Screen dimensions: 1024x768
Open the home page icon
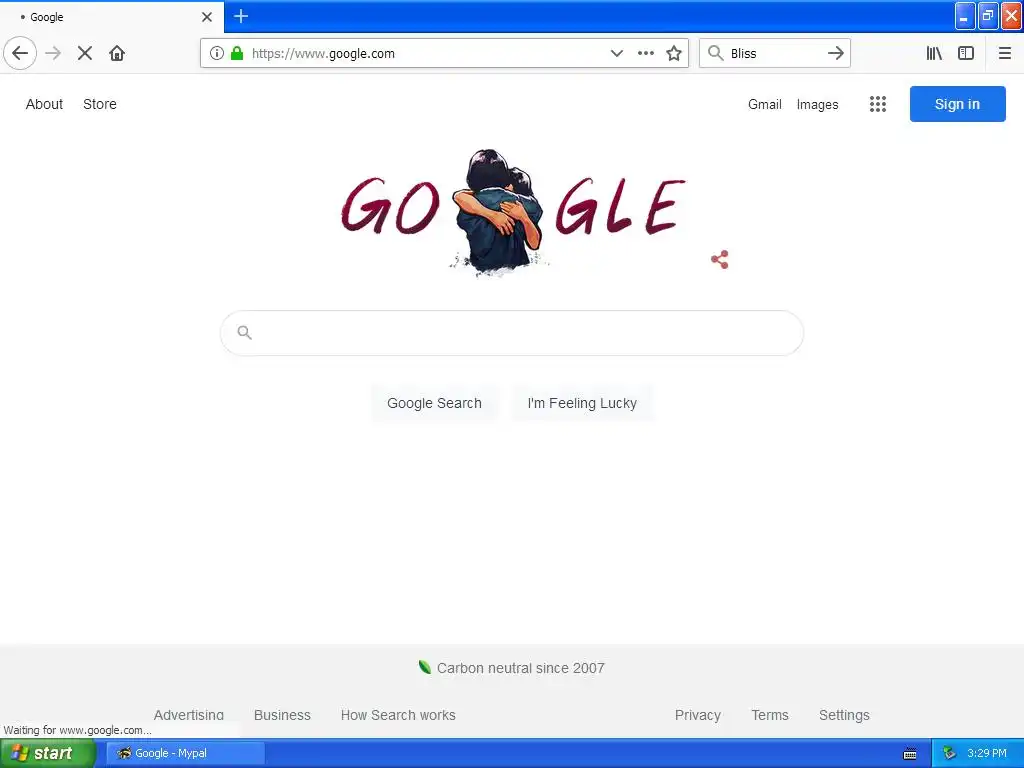(x=117, y=53)
